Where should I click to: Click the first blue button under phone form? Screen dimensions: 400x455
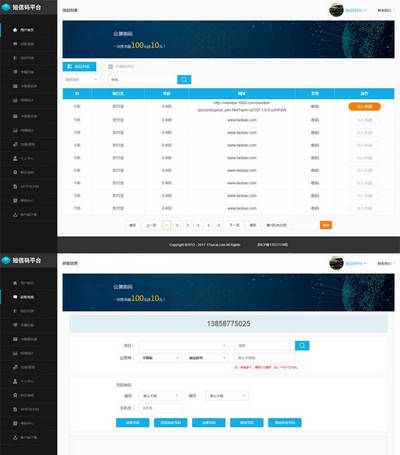point(133,423)
